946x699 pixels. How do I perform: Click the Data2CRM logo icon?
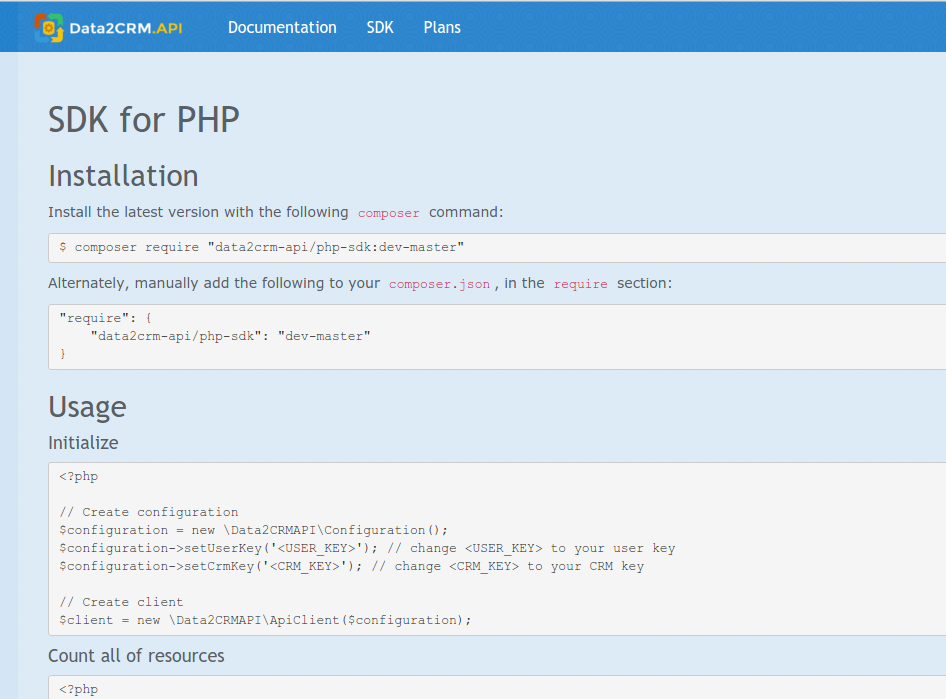[48, 28]
